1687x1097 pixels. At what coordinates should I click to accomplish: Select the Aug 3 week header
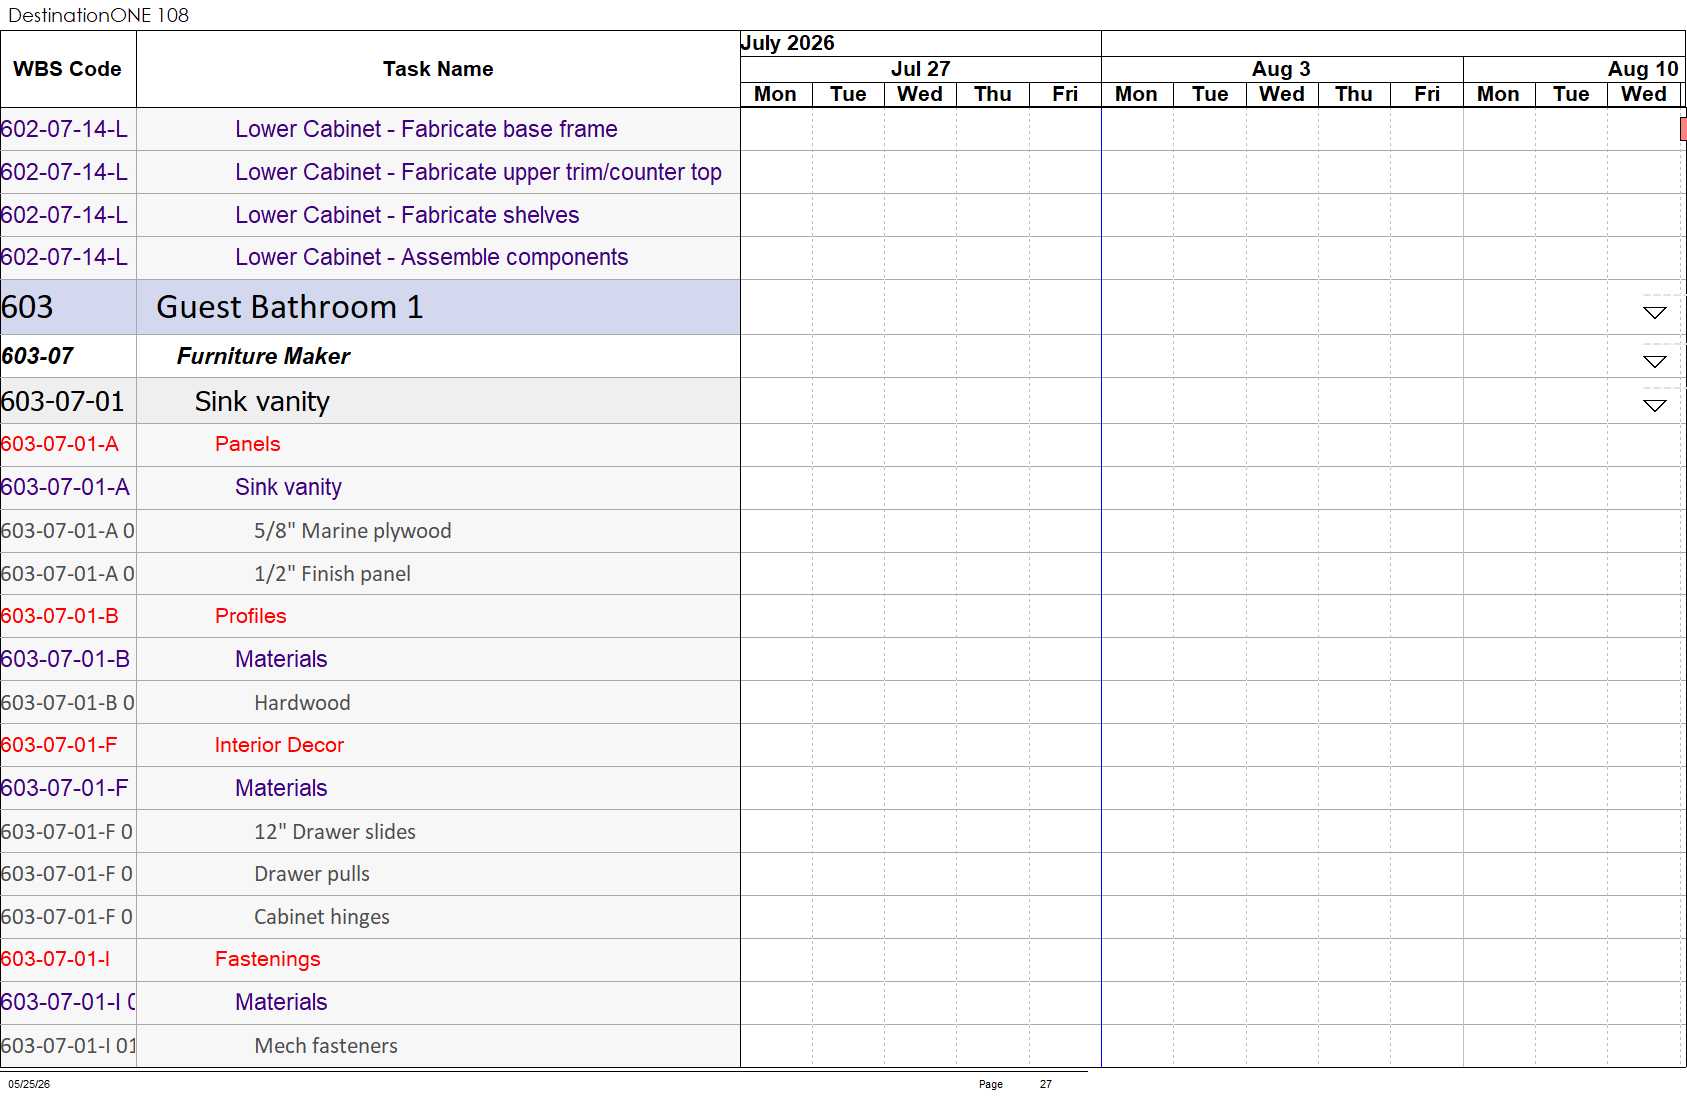(x=1282, y=69)
